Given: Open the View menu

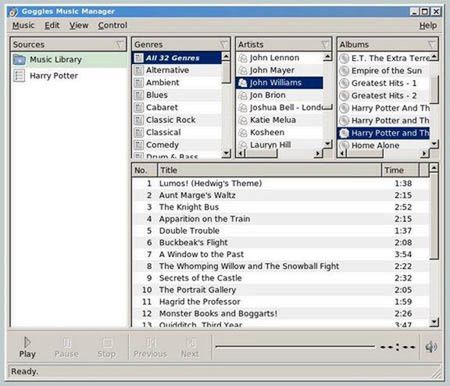Looking at the screenshot, I should click(79, 25).
